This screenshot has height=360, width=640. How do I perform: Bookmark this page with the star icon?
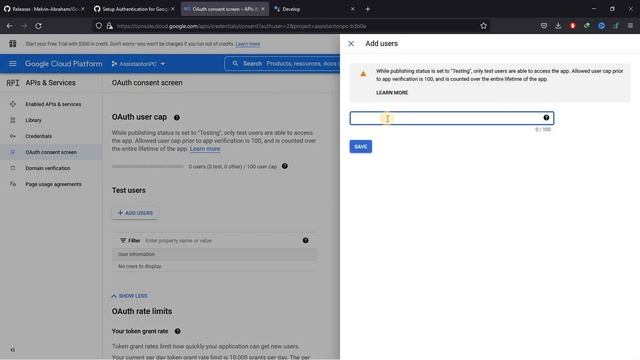click(x=484, y=26)
